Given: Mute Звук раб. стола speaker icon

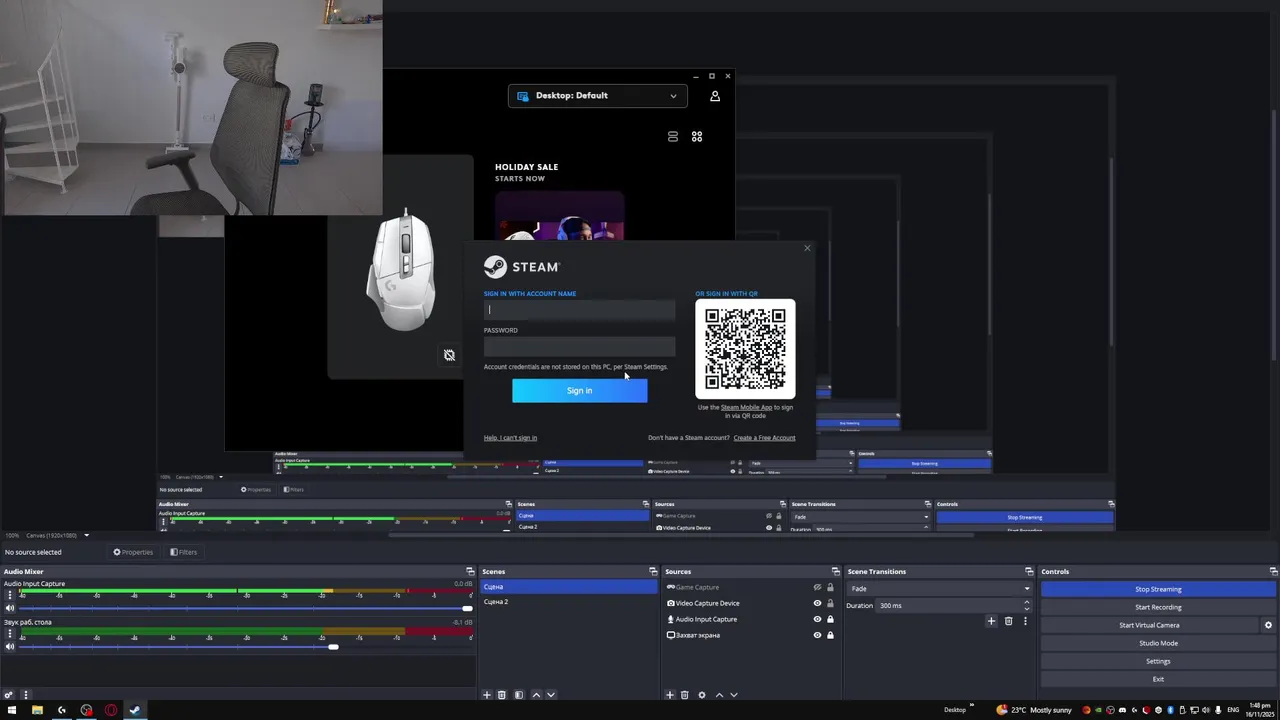Looking at the screenshot, I should tap(10, 647).
